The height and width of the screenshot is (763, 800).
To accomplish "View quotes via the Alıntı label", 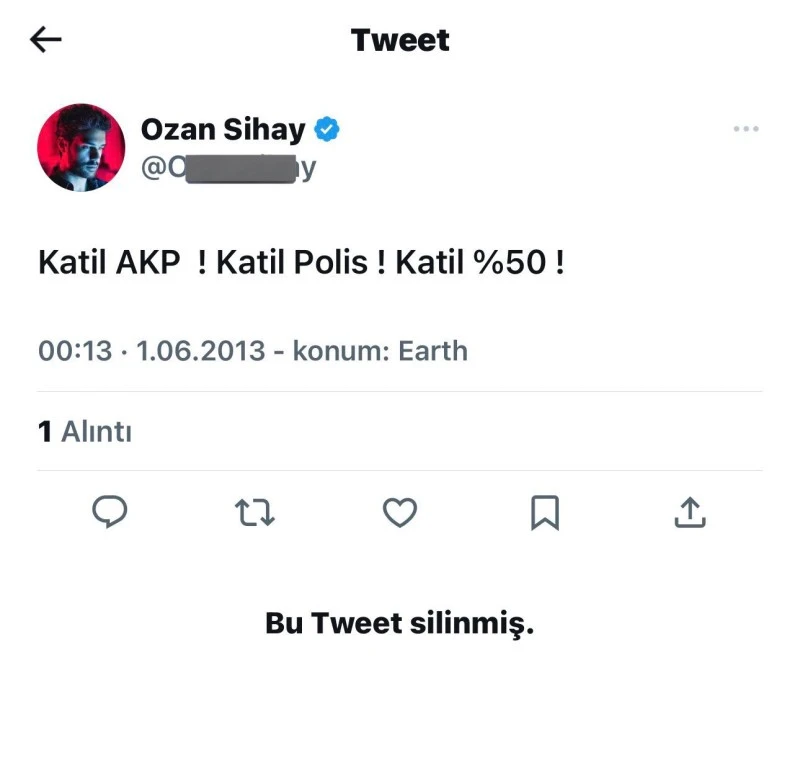I will pyautogui.click(x=97, y=432).
